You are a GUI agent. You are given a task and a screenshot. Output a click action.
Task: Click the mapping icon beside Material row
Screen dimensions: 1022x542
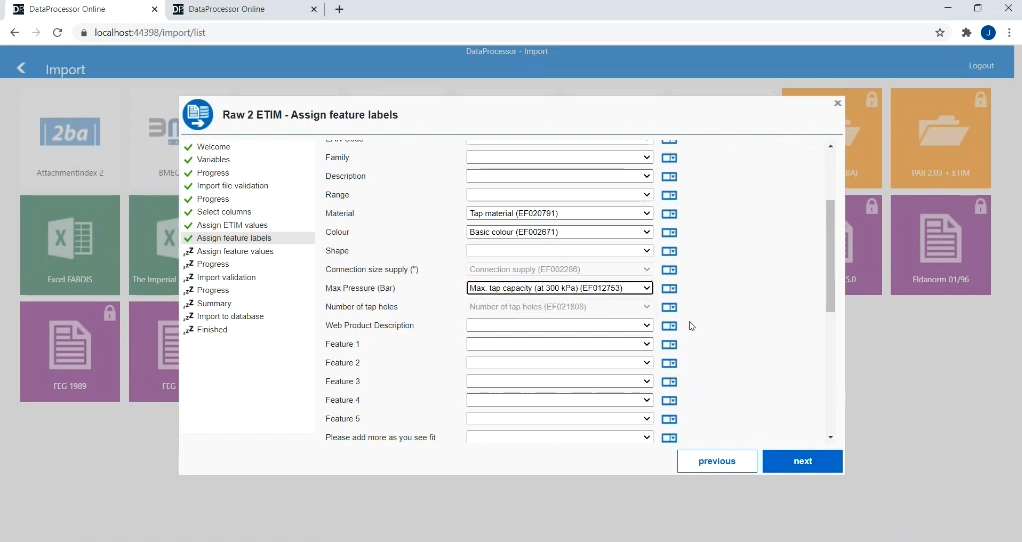point(669,214)
